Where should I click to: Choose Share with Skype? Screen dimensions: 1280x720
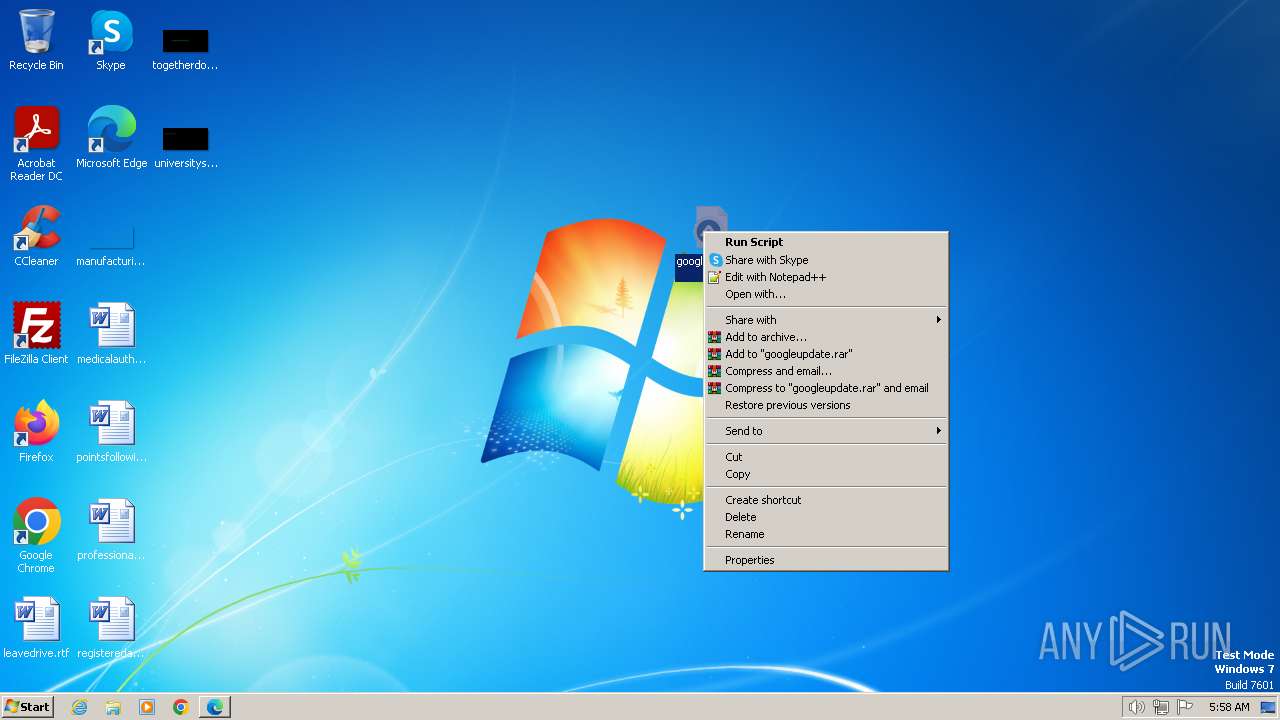click(x=826, y=260)
